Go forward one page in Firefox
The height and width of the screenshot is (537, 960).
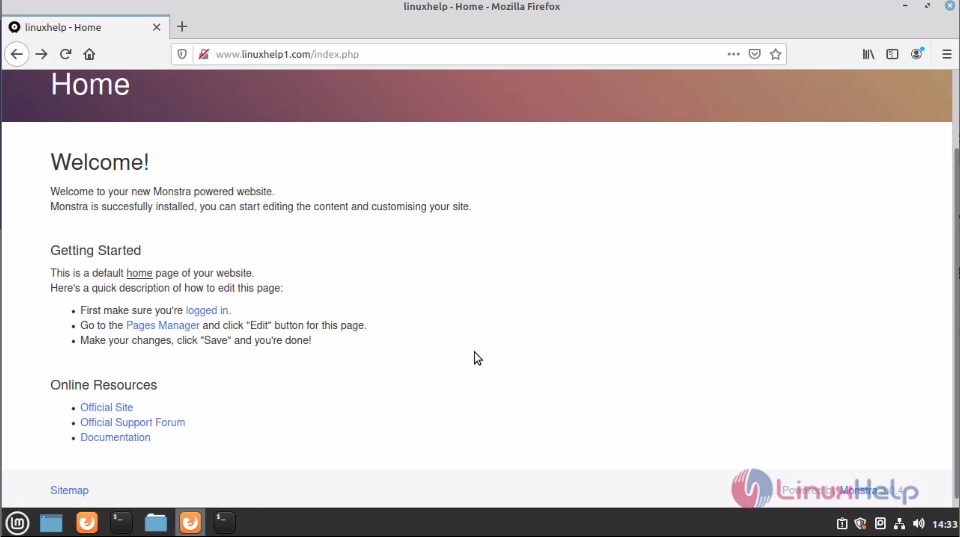click(41, 54)
